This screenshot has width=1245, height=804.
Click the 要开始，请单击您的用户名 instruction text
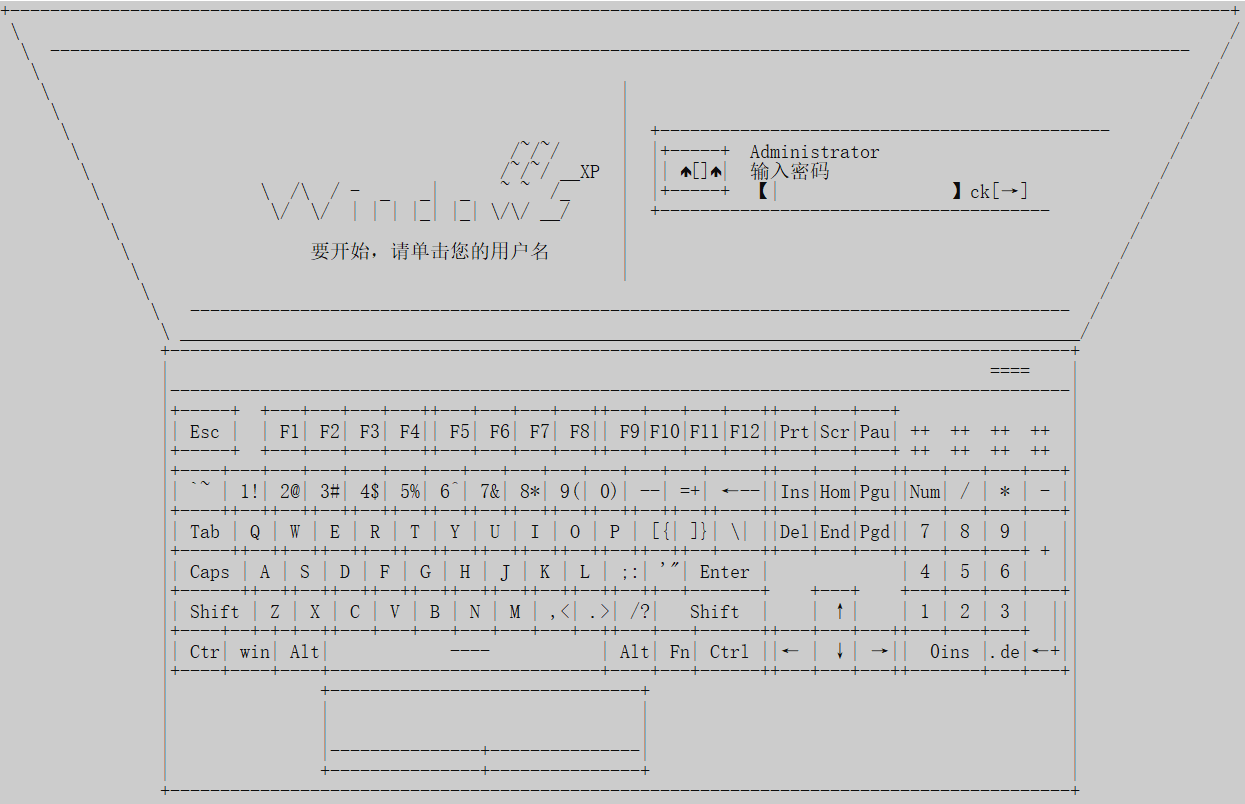click(430, 251)
